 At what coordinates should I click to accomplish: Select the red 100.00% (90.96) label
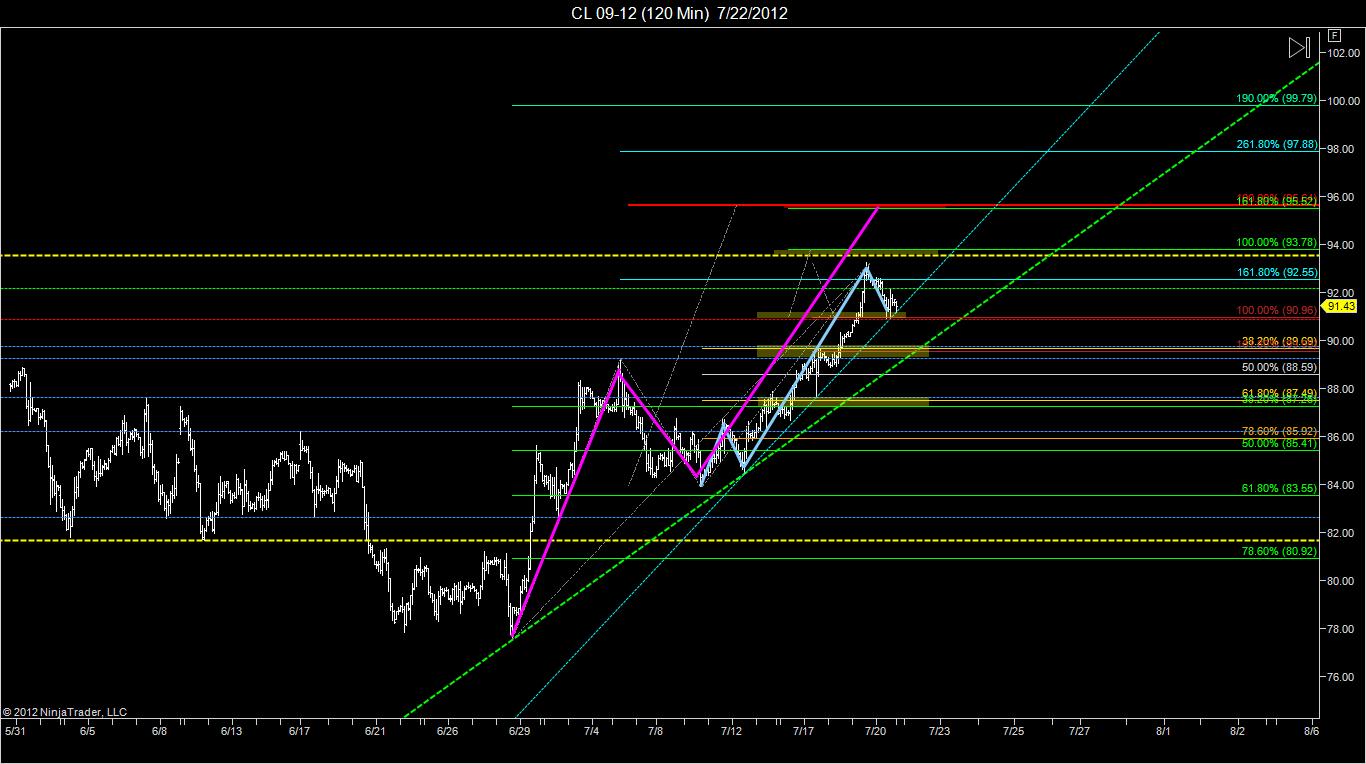click(1277, 311)
